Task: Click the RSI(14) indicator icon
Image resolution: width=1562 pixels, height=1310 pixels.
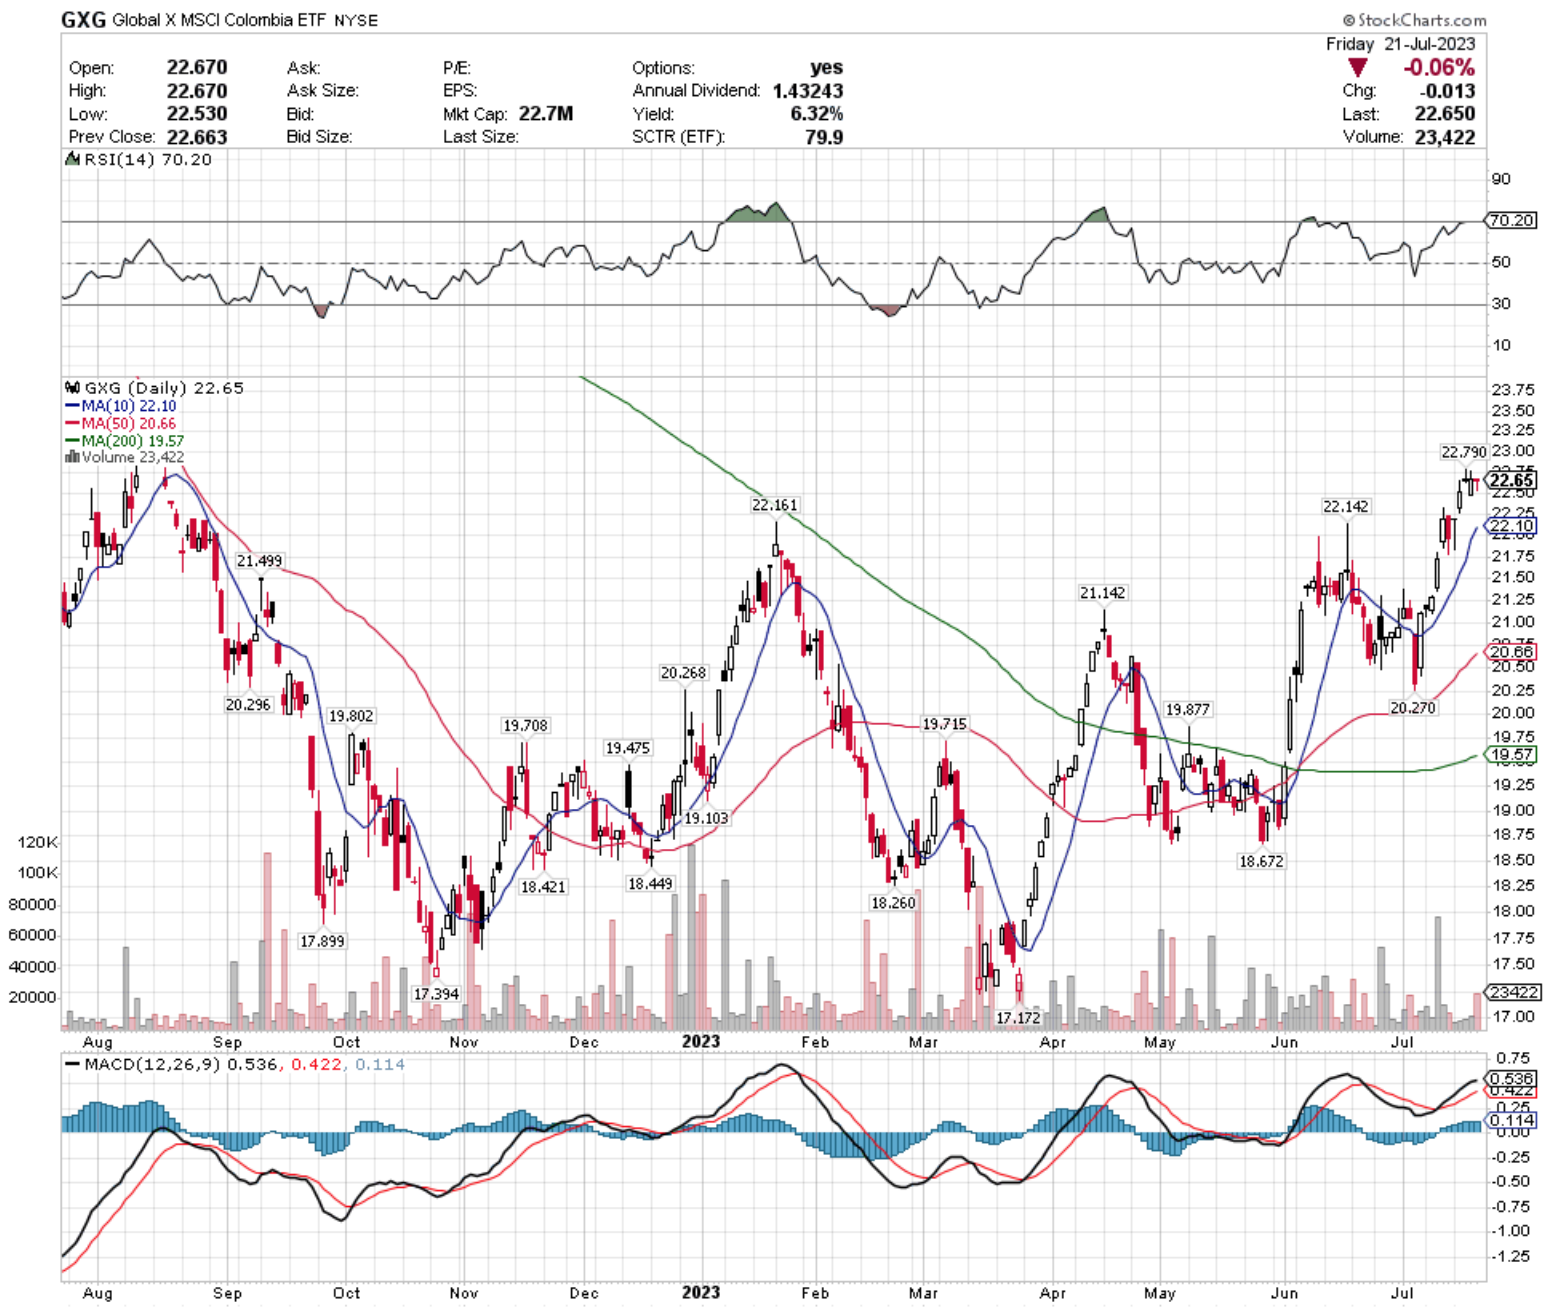Action: click(71, 159)
